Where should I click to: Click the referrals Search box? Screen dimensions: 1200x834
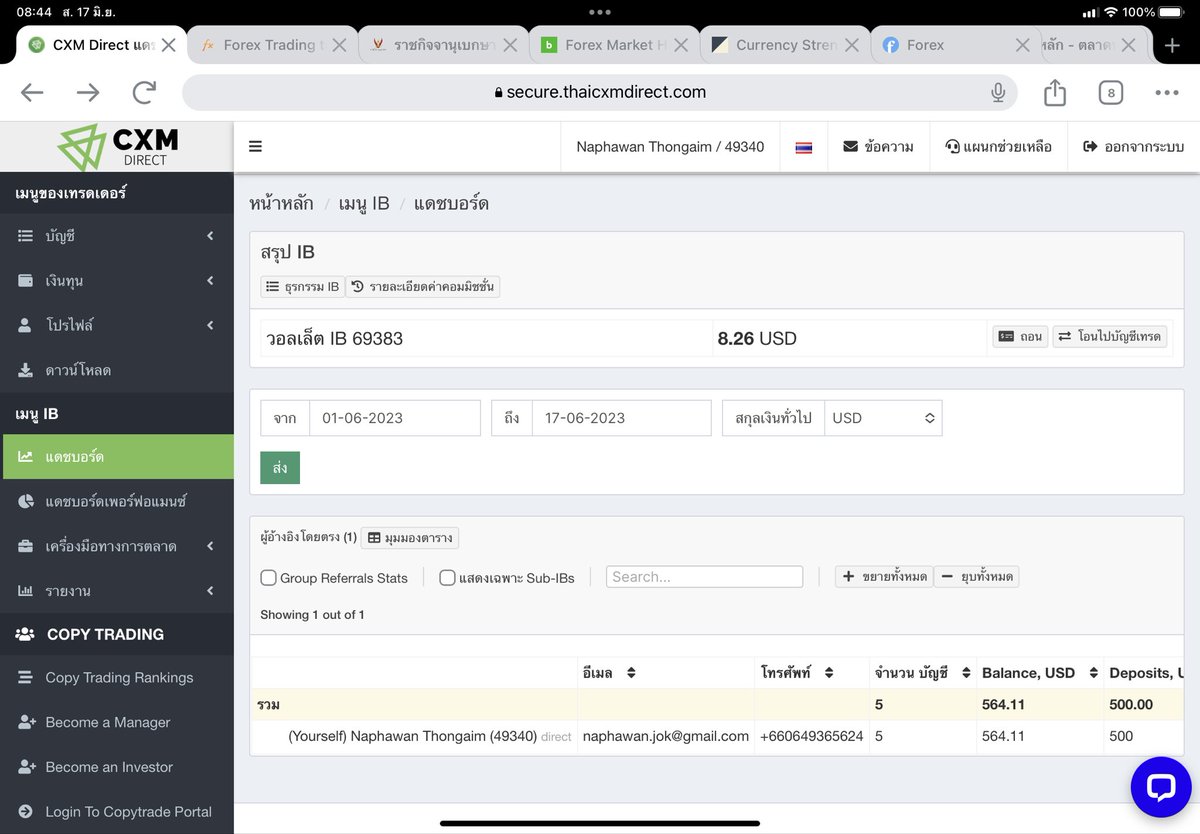click(704, 577)
